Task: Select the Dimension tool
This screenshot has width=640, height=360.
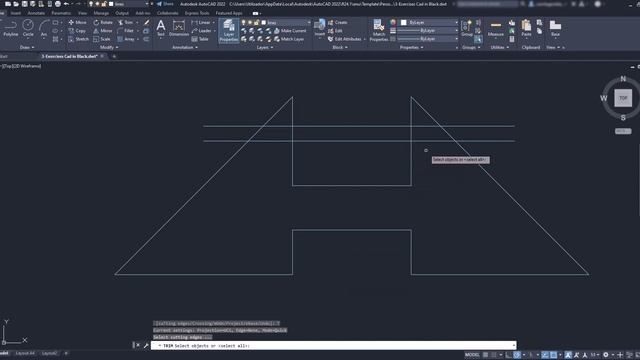Action: 179,28
